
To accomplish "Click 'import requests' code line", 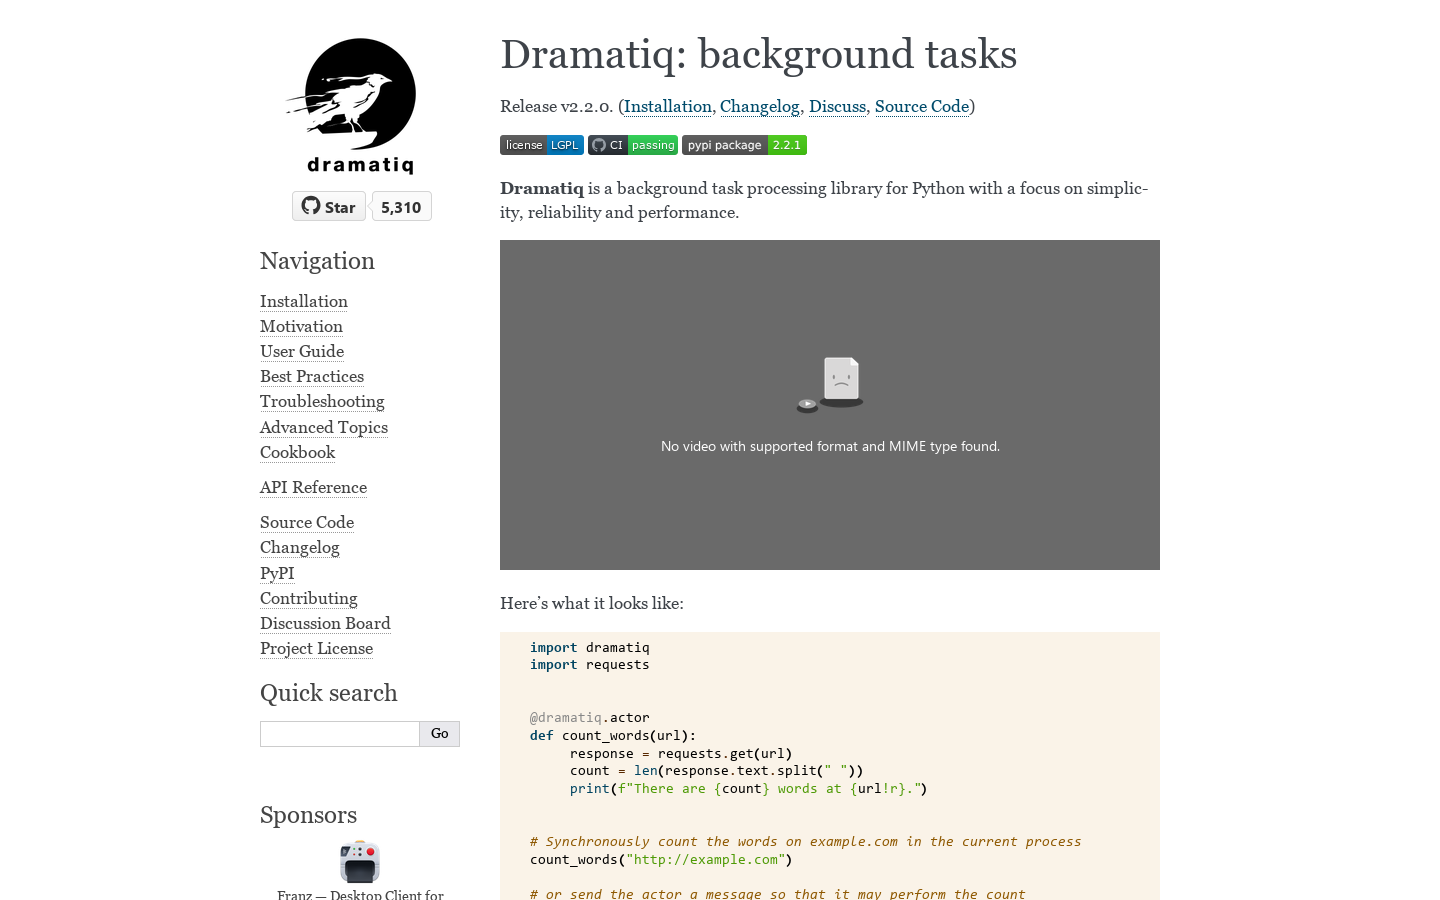I will (590, 665).
